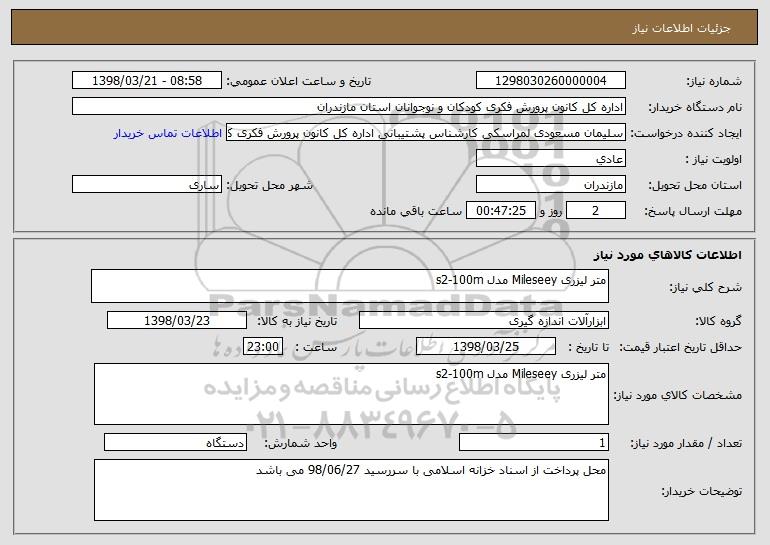Screen dimensions: 770x545
Task: Click the مشخصات کالای مورد نیاز label
Action: (678, 395)
